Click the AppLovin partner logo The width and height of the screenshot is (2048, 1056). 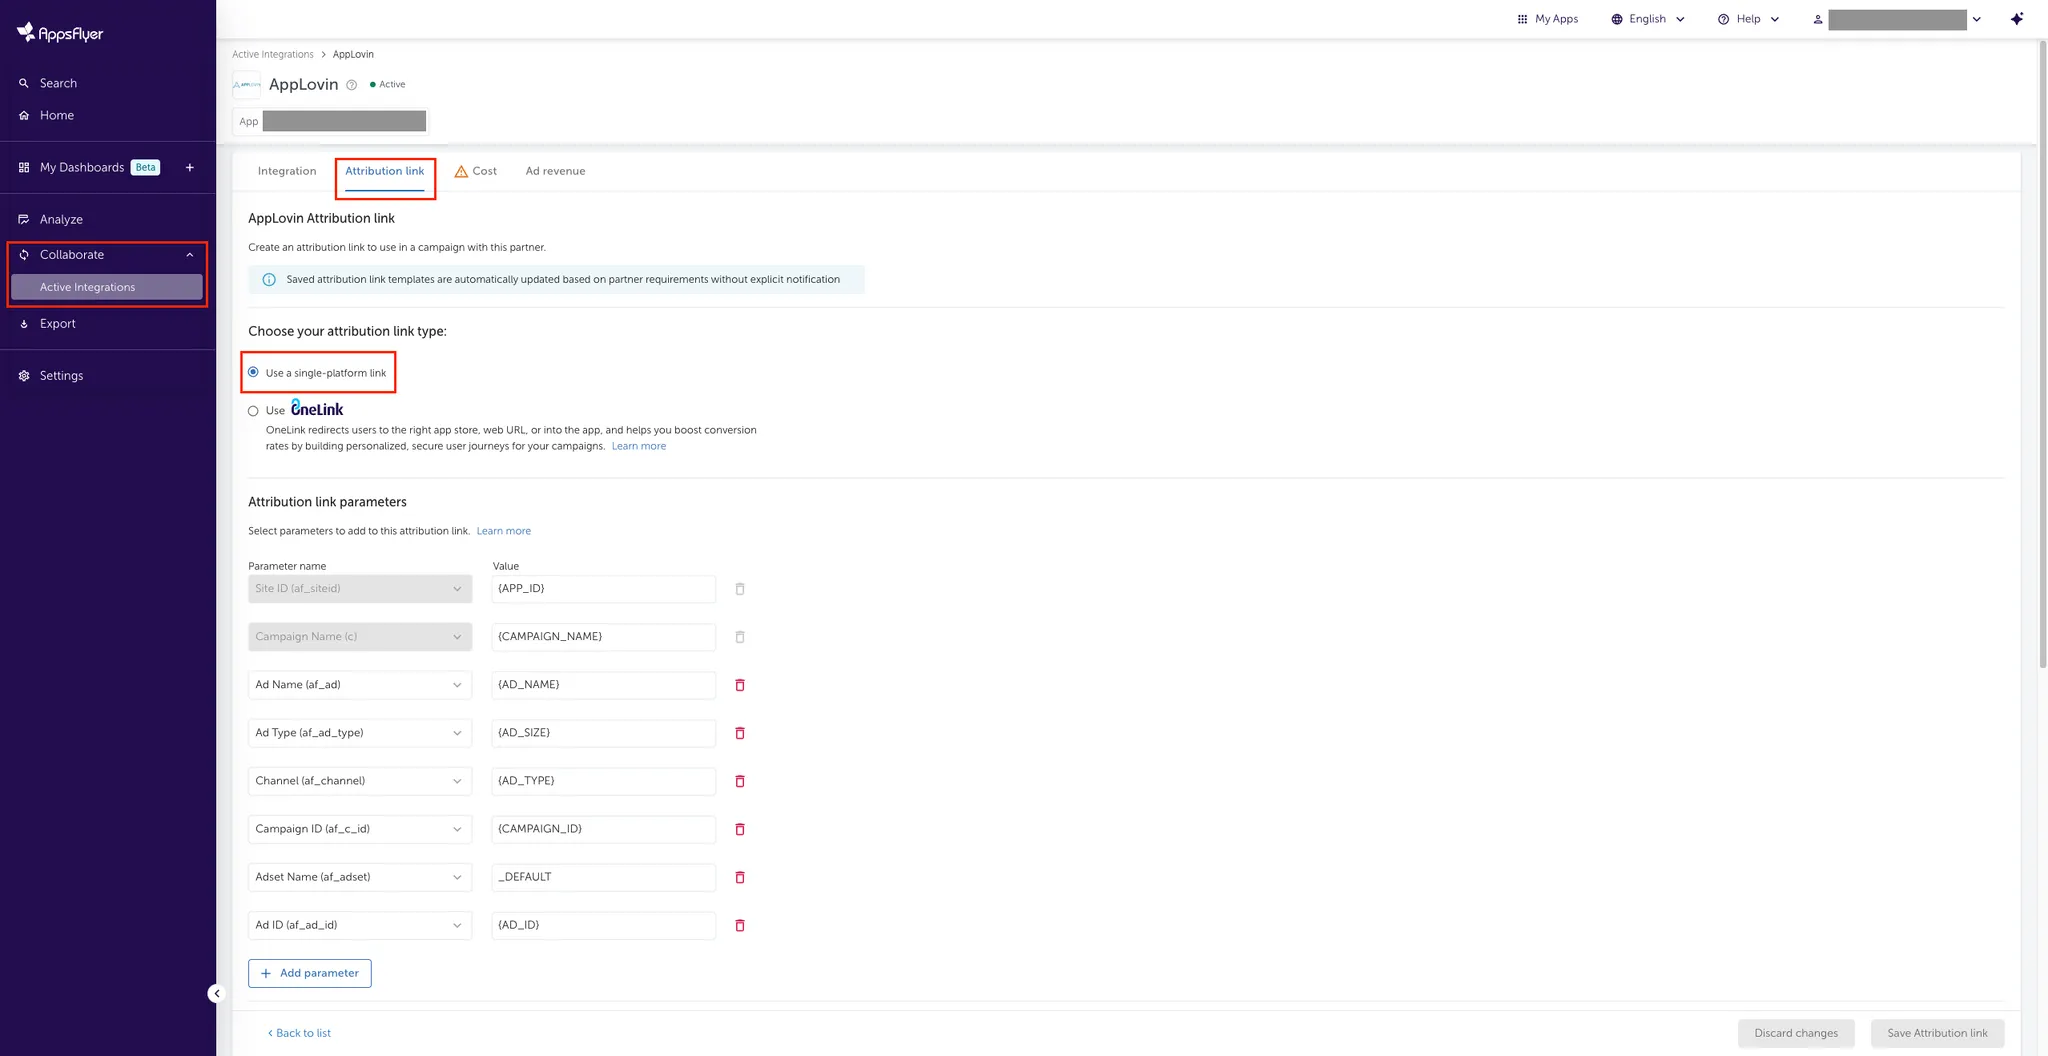coord(246,85)
